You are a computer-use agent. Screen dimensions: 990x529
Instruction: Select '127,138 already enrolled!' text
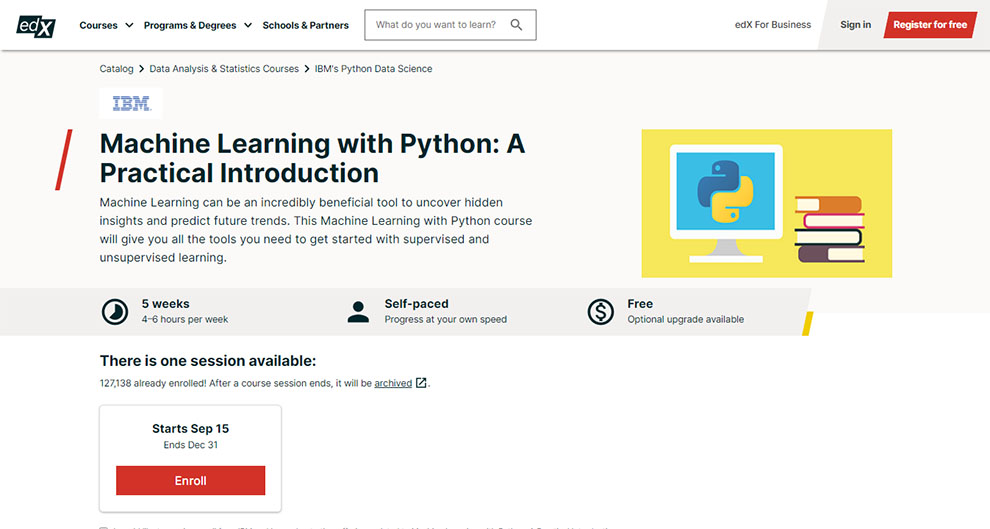coord(153,383)
